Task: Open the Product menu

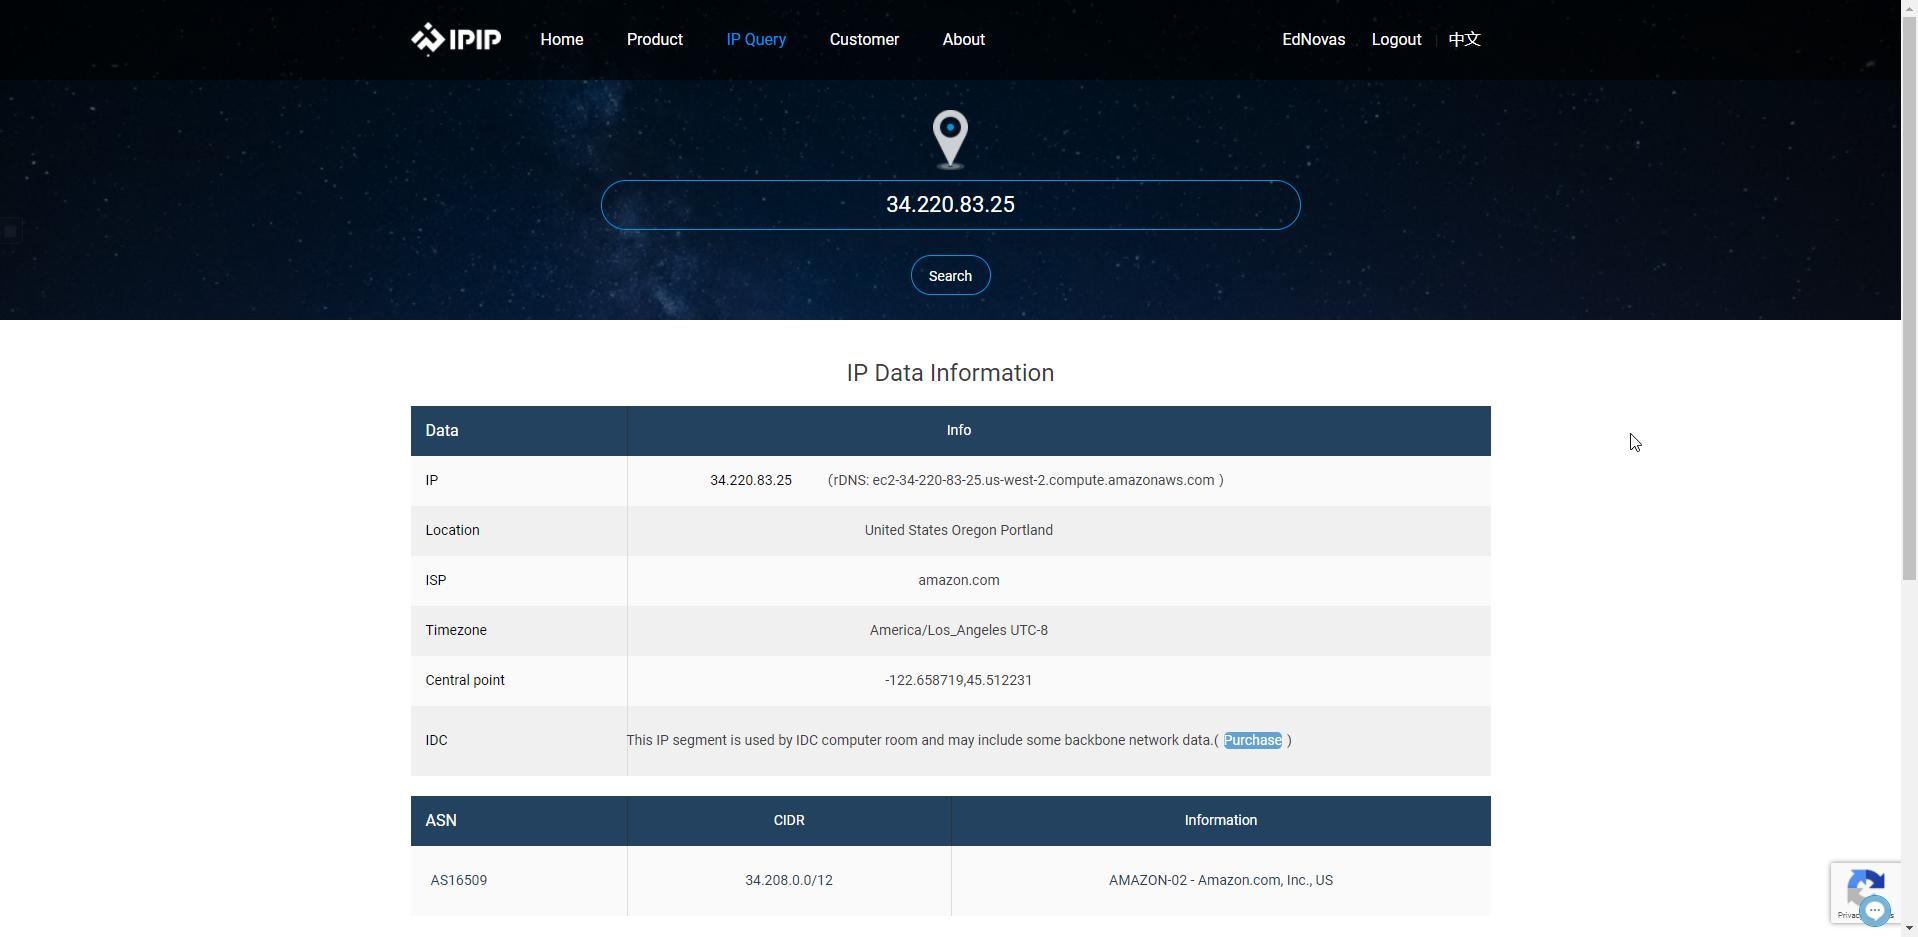Action: coord(655,39)
